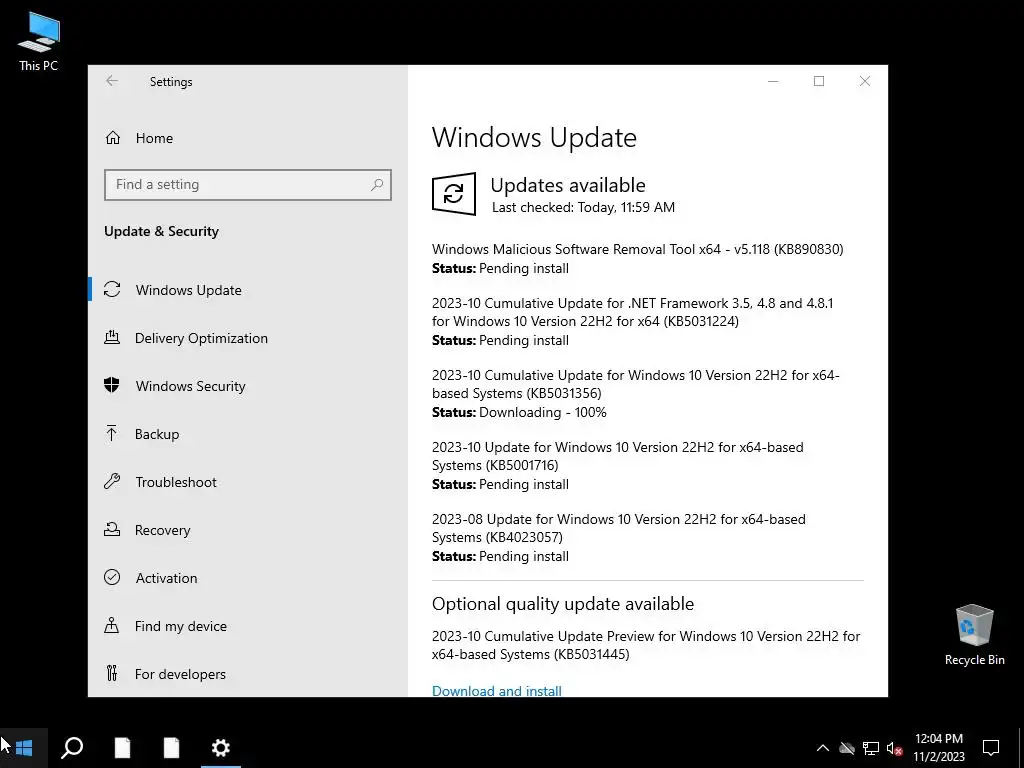Click the Updates available refresh icon
The width and height of the screenshot is (1024, 768).
[454, 194]
